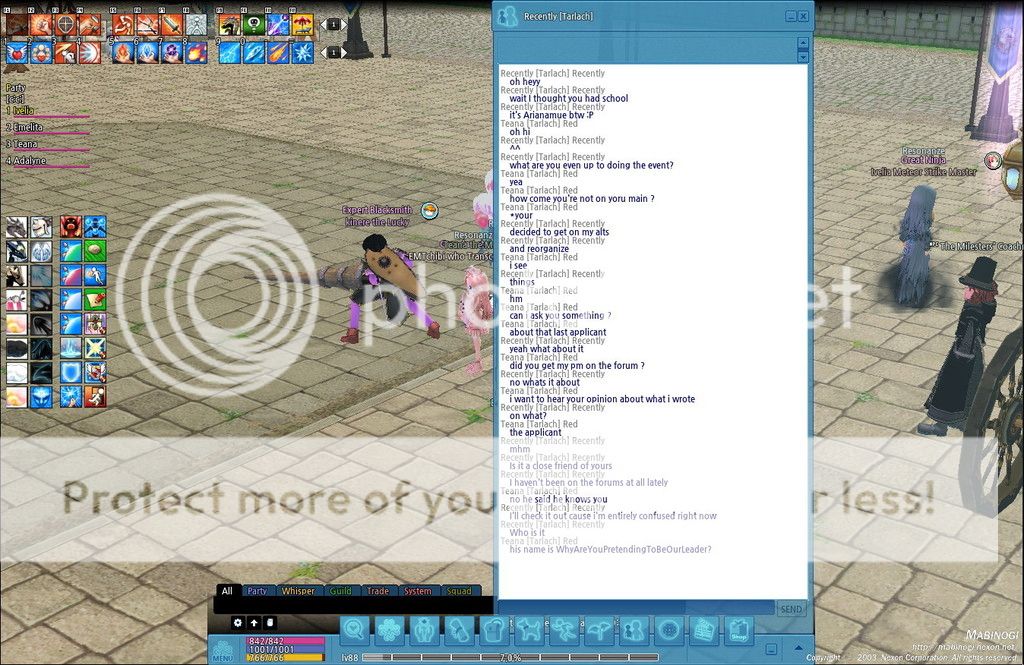The height and width of the screenshot is (665, 1024).
Task: Select the green stone icon in left panel
Action: point(95,251)
